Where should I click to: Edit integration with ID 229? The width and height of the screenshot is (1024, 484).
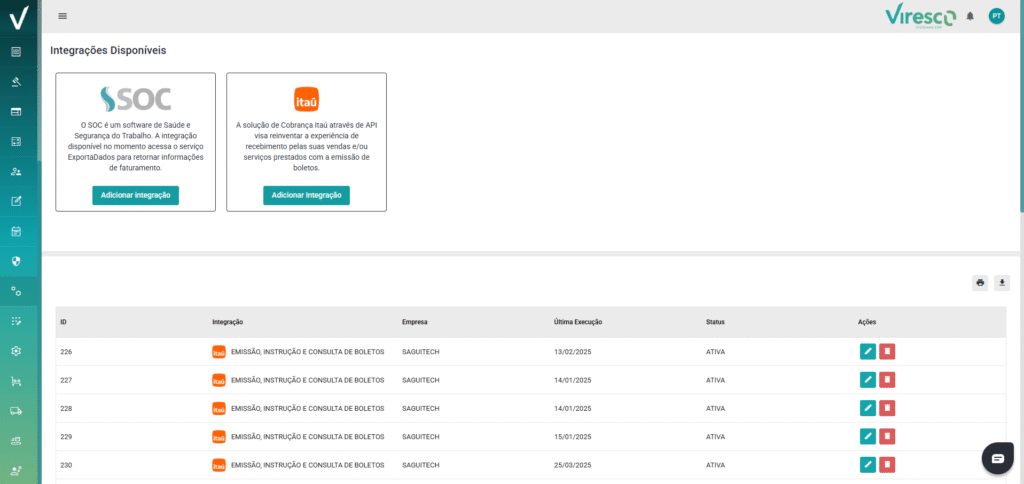click(867, 437)
